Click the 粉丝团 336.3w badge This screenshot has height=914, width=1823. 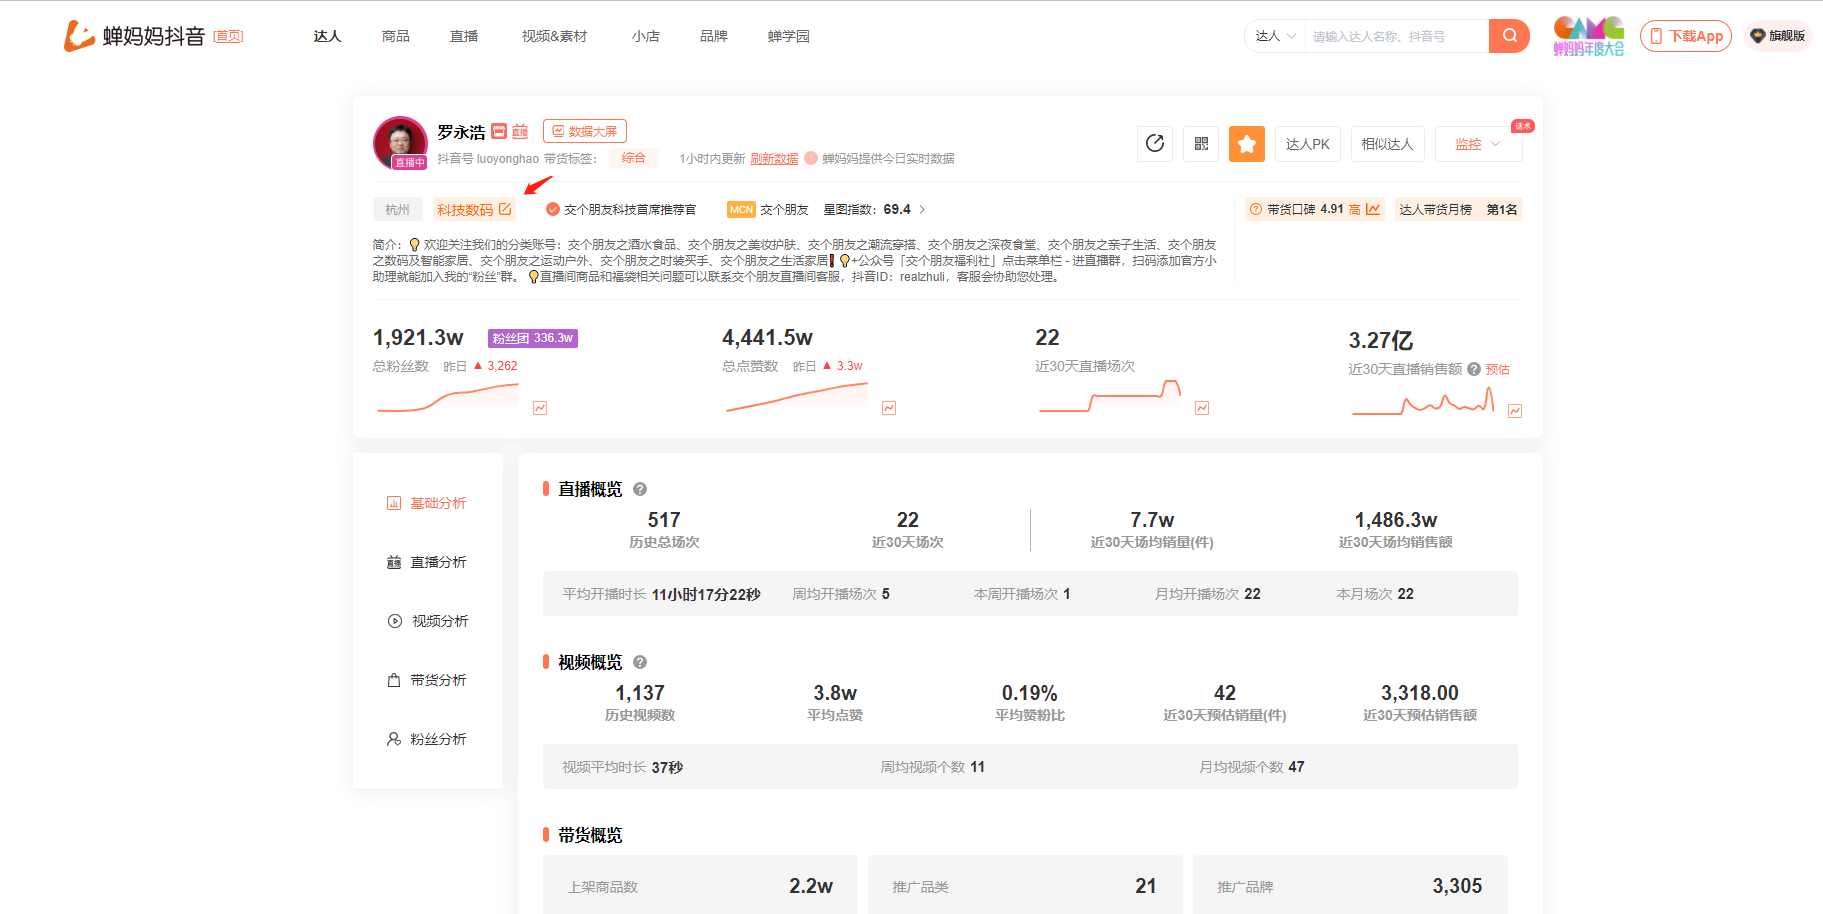click(533, 338)
